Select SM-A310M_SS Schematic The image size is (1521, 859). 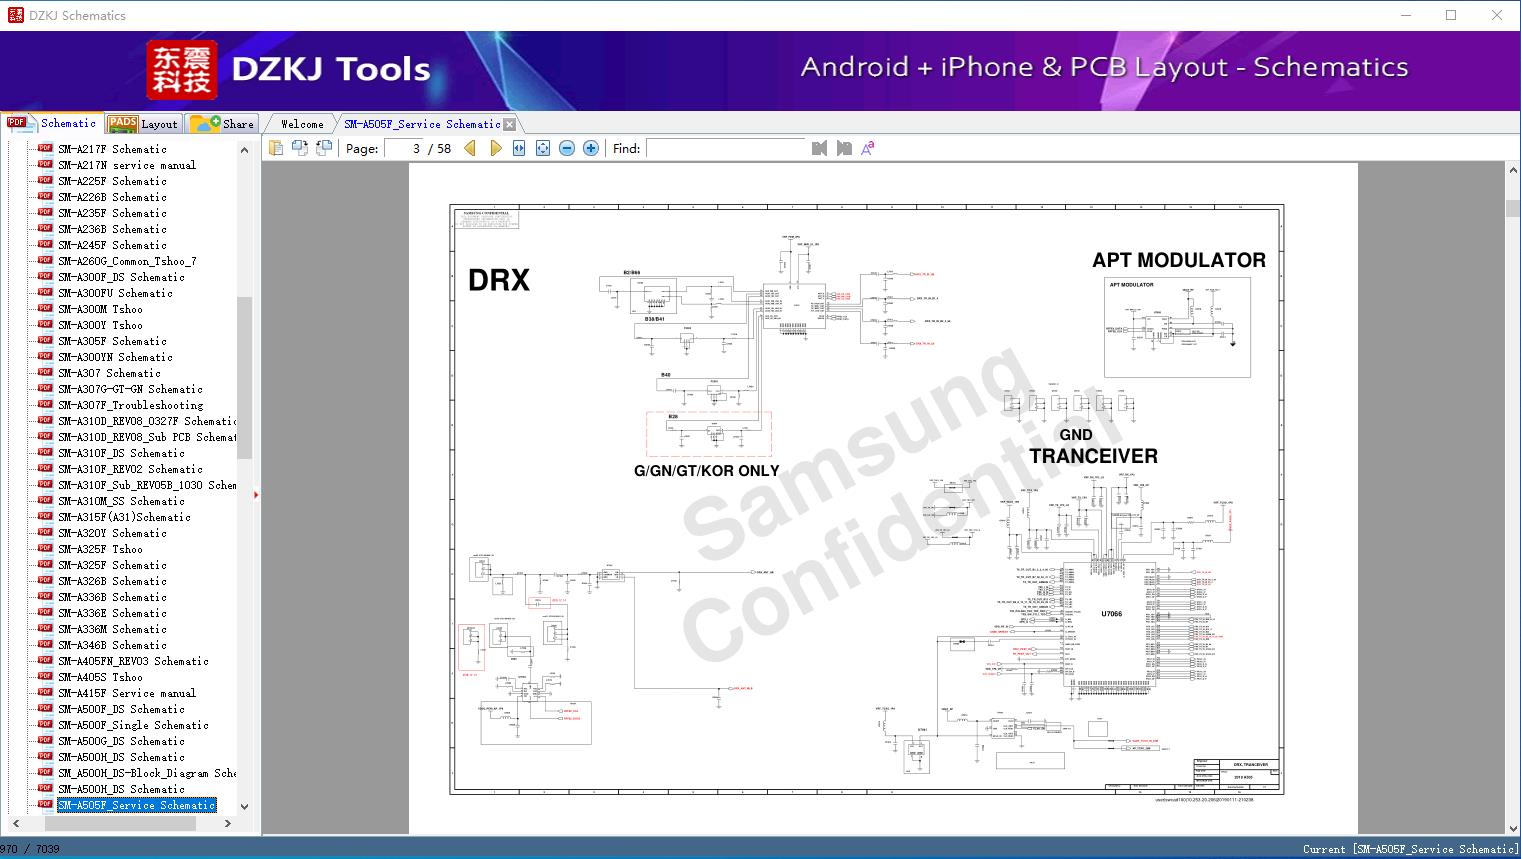tap(121, 501)
